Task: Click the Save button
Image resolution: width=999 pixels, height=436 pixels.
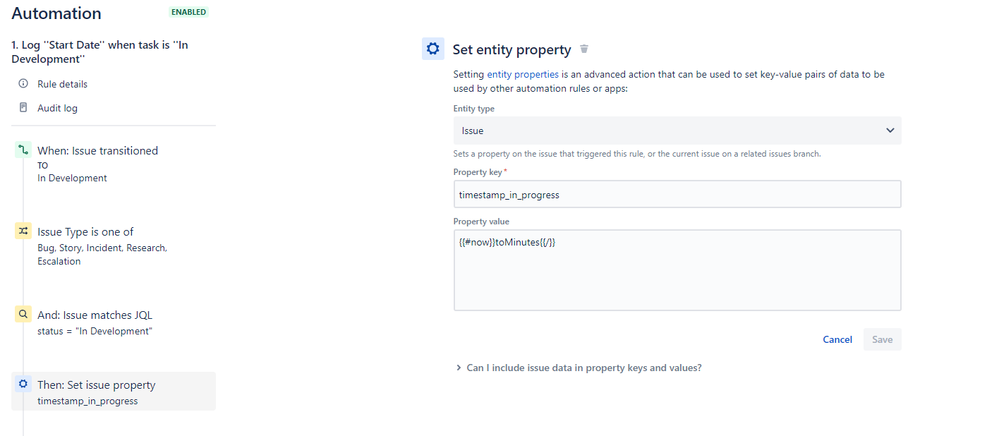Action: tap(882, 340)
